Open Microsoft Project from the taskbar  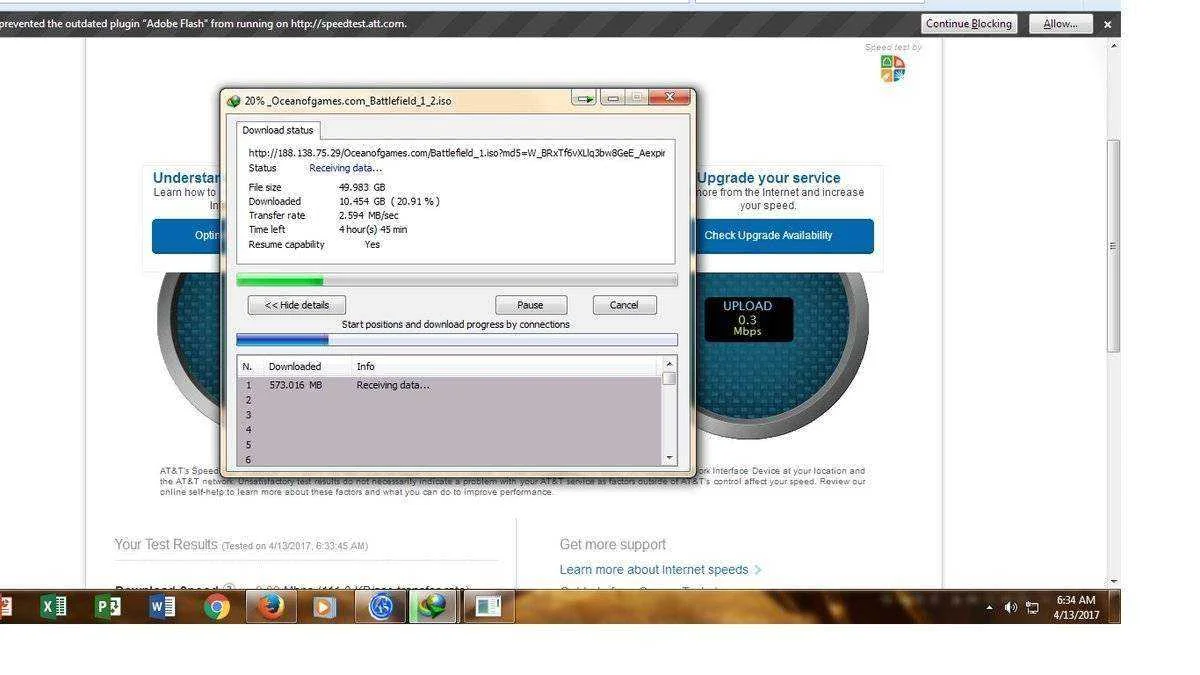point(107,606)
